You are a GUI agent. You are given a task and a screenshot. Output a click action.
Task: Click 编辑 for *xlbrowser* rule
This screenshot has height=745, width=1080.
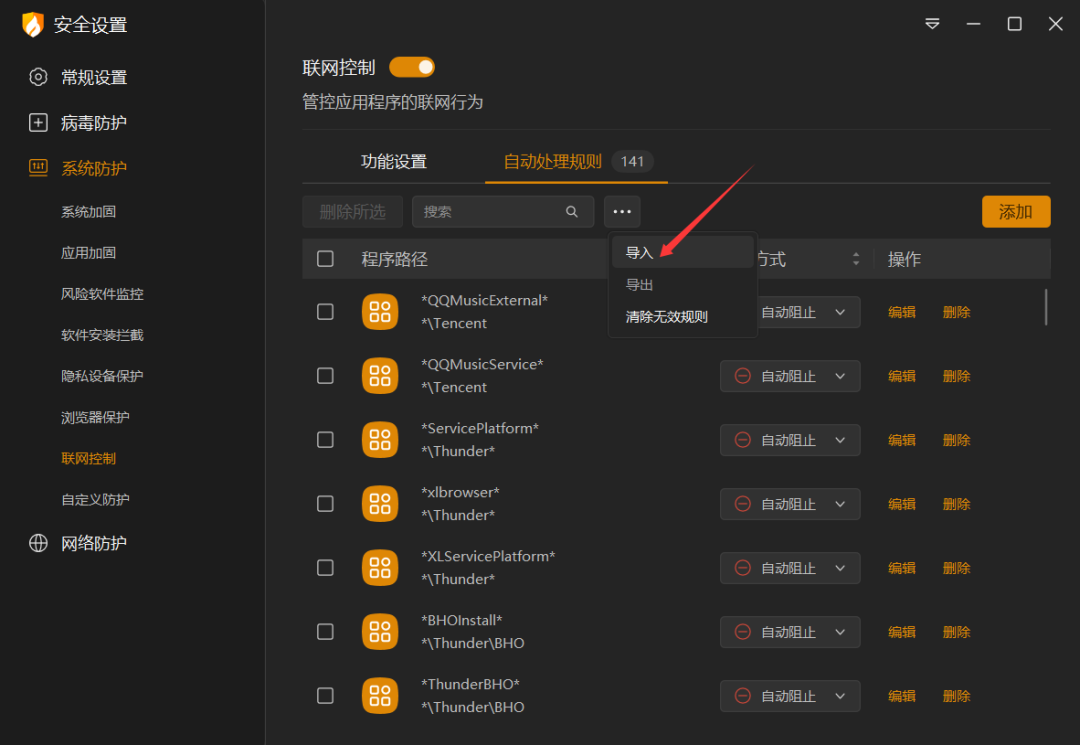(902, 504)
